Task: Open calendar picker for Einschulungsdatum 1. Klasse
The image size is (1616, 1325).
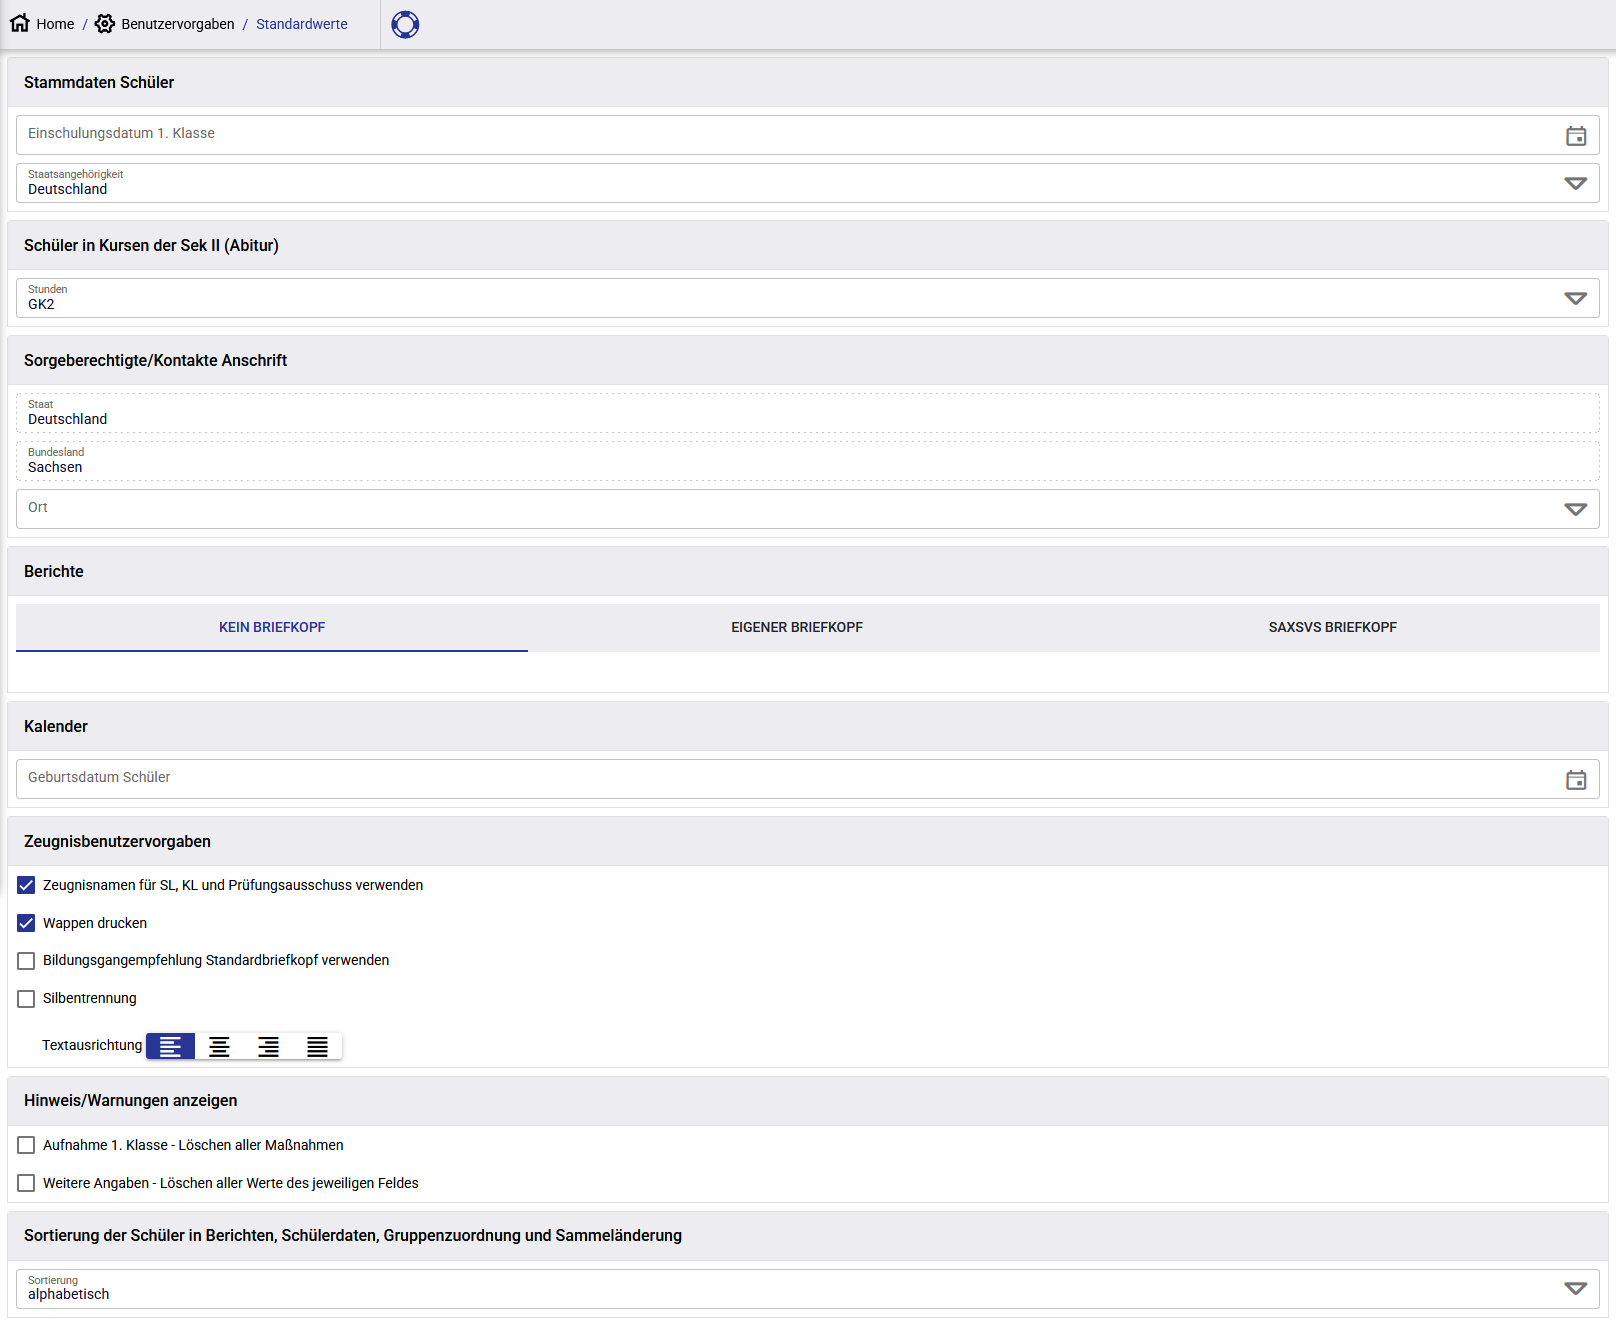Action: click(x=1575, y=136)
